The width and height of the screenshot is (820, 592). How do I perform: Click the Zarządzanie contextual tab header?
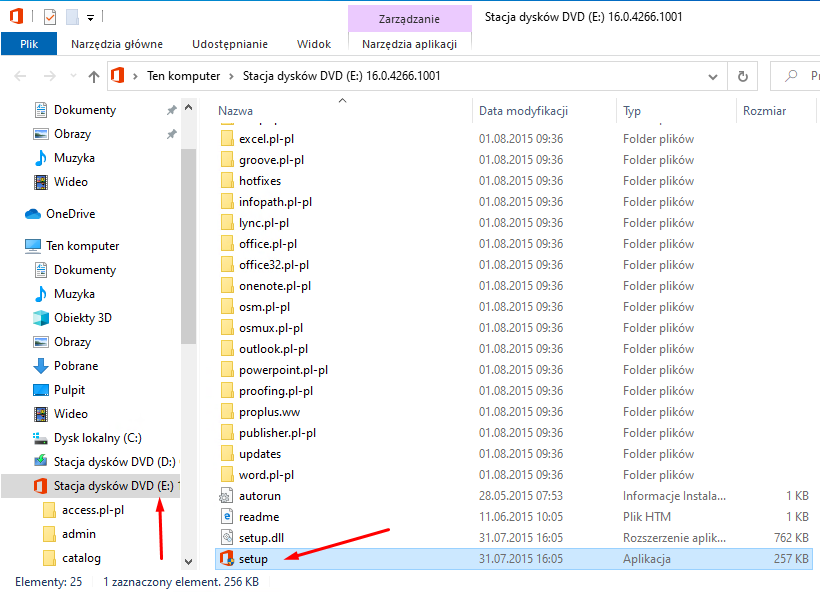pos(409,19)
